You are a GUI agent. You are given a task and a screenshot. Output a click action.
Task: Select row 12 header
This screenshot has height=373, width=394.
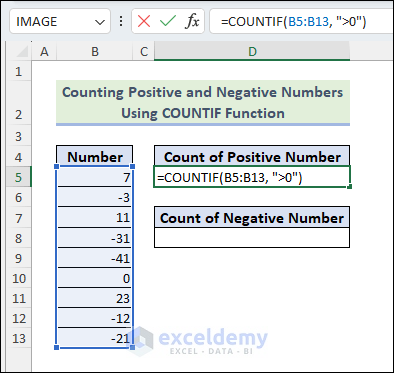click(x=18, y=318)
